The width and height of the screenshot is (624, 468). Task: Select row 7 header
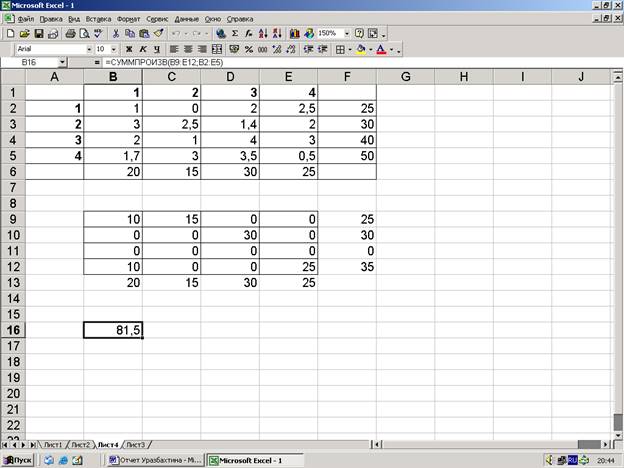pyautogui.click(x=13, y=187)
